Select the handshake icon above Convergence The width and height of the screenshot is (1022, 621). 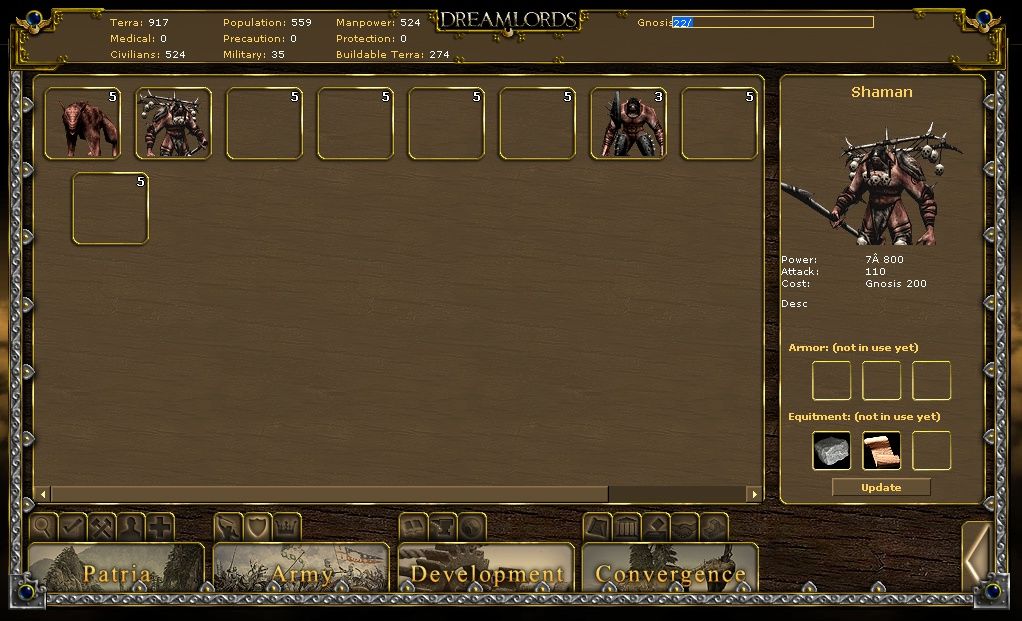pyautogui.click(x=684, y=526)
